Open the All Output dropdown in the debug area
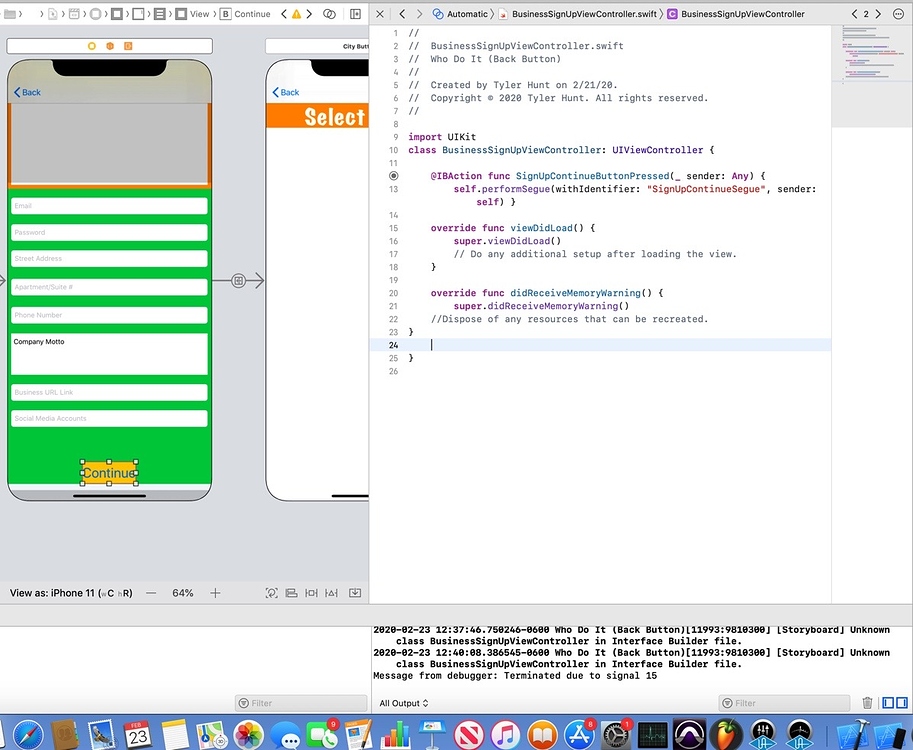 (x=403, y=703)
